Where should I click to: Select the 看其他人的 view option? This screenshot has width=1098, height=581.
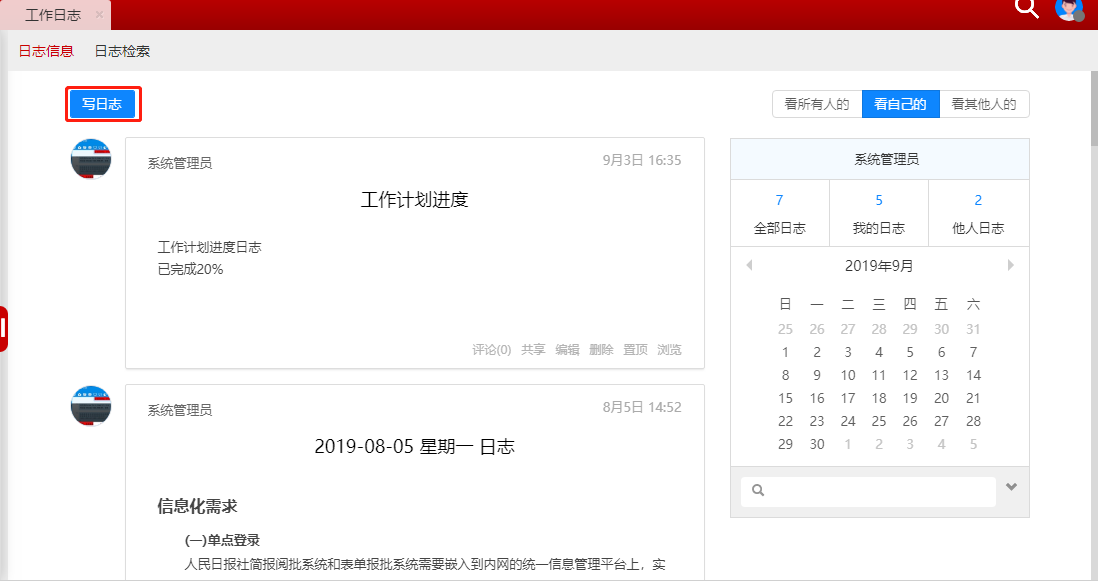pyautogui.click(x=984, y=104)
